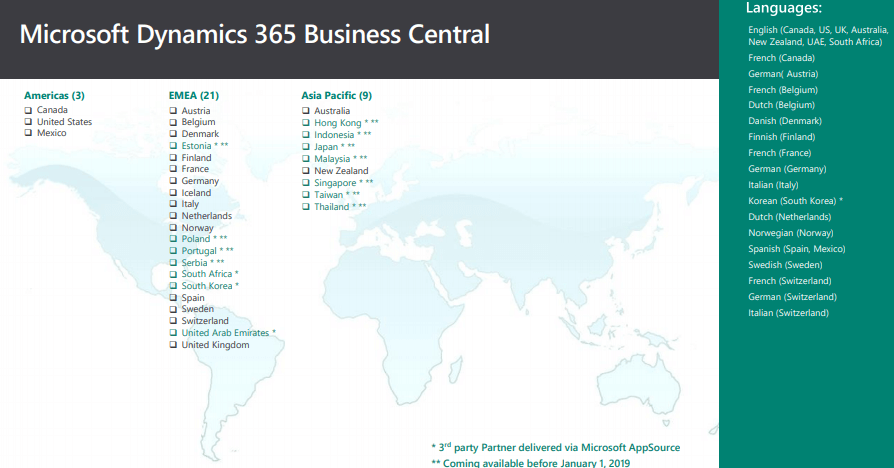Click 'Spain' in the EMEA list
Viewport: 894px width, 468px height.
tap(193, 298)
